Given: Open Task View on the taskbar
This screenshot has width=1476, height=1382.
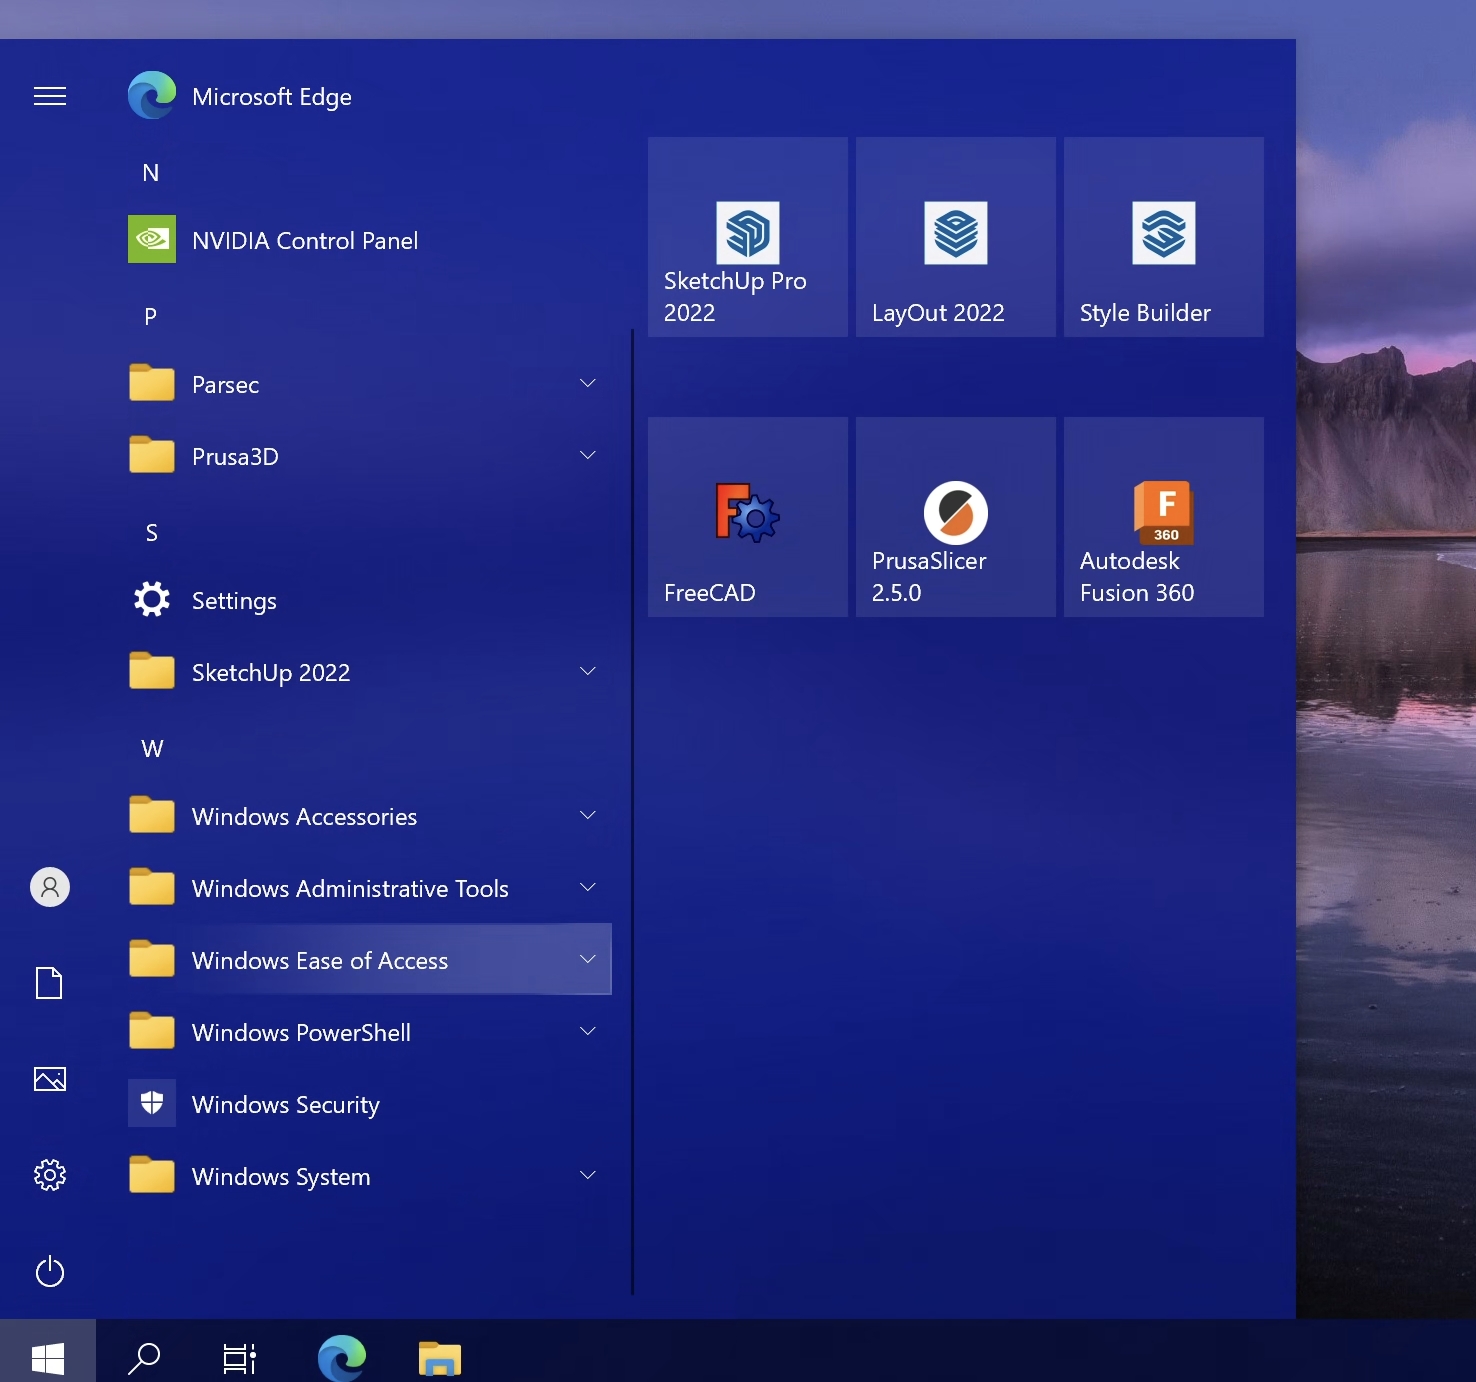Looking at the screenshot, I should [240, 1357].
